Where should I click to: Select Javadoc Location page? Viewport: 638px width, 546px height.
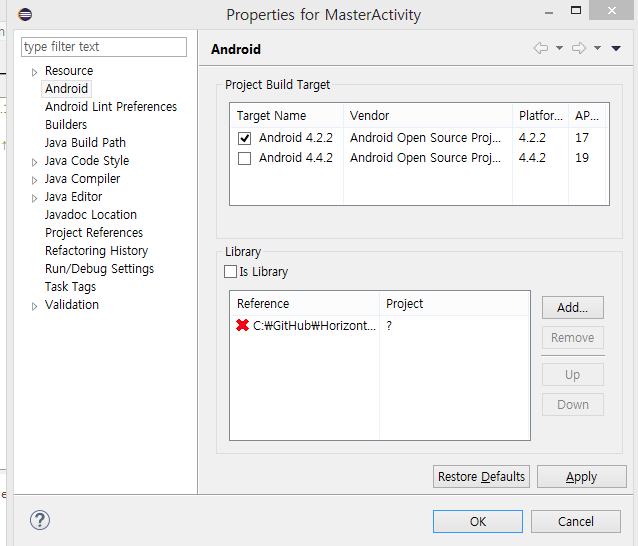point(91,214)
